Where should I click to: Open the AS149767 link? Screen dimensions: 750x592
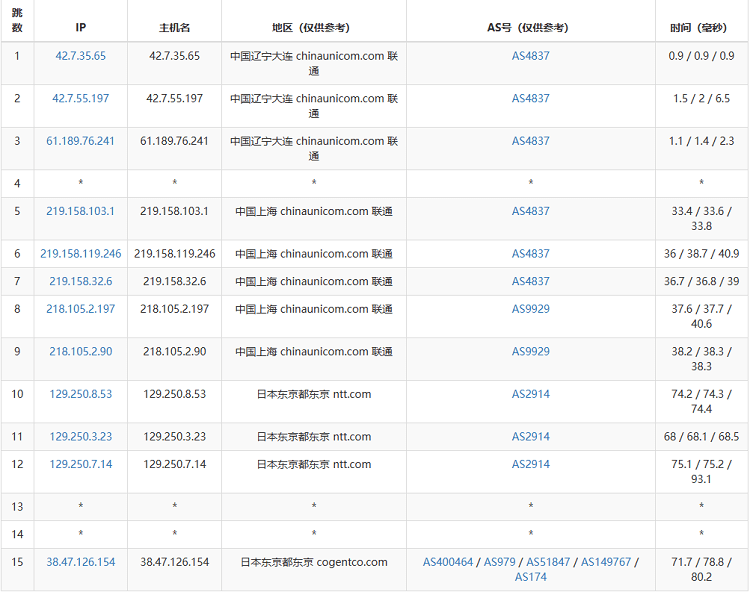606,562
